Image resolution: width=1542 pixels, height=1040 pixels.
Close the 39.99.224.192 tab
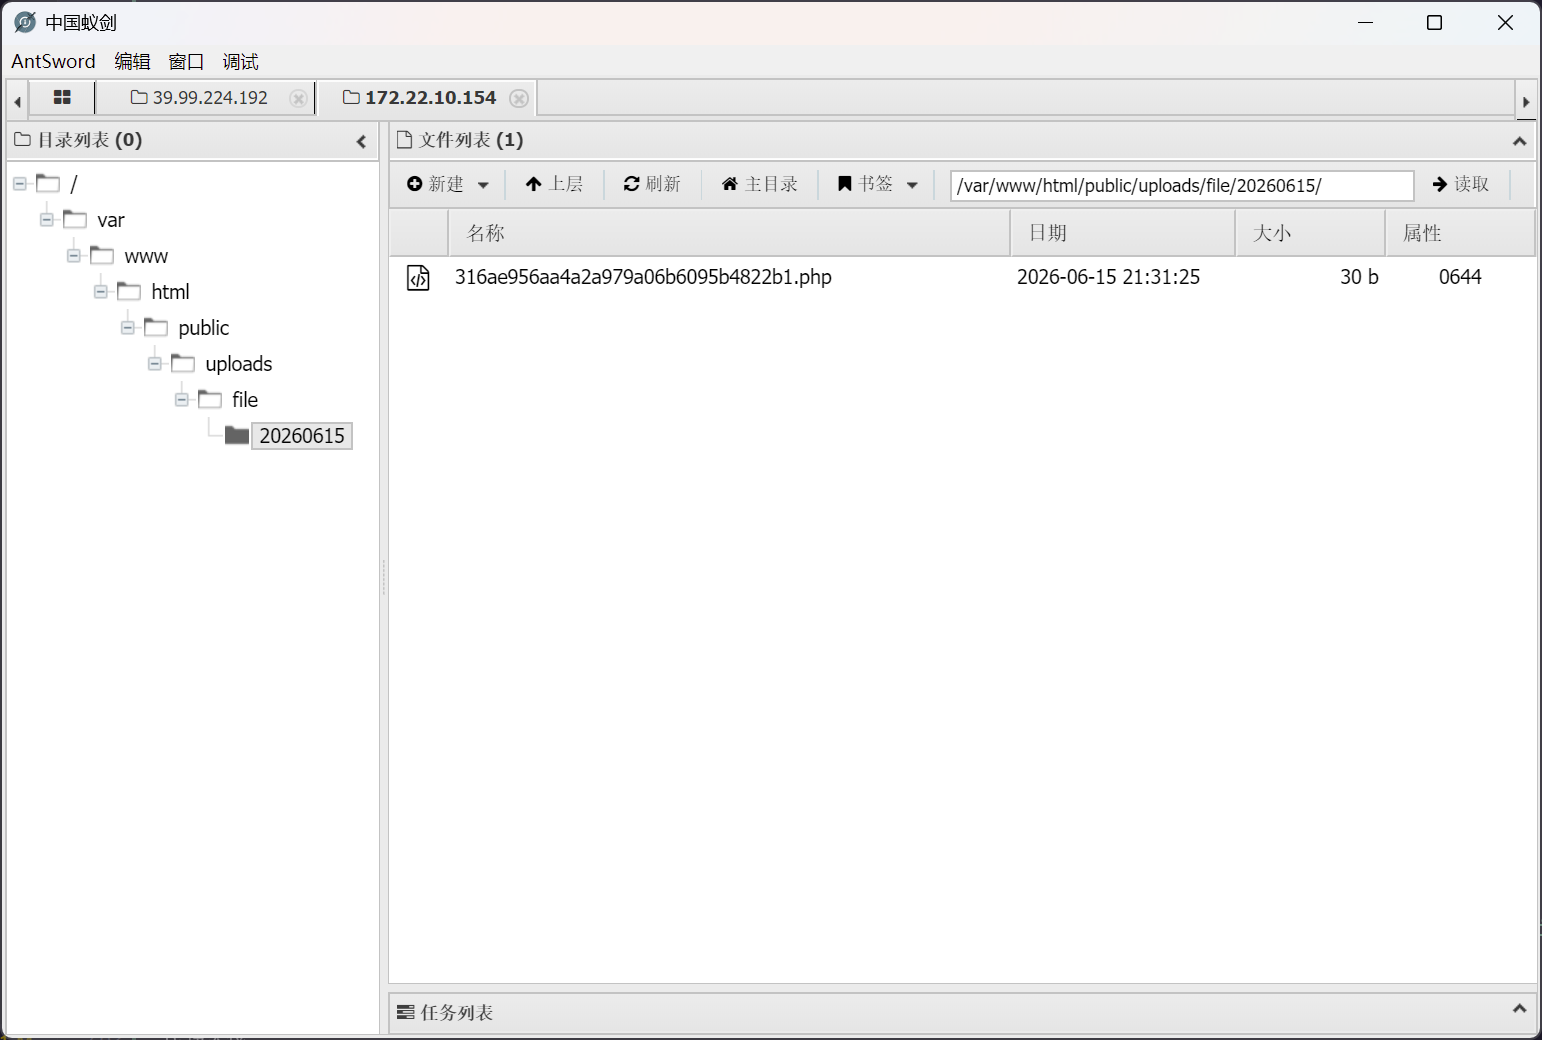pos(298,98)
